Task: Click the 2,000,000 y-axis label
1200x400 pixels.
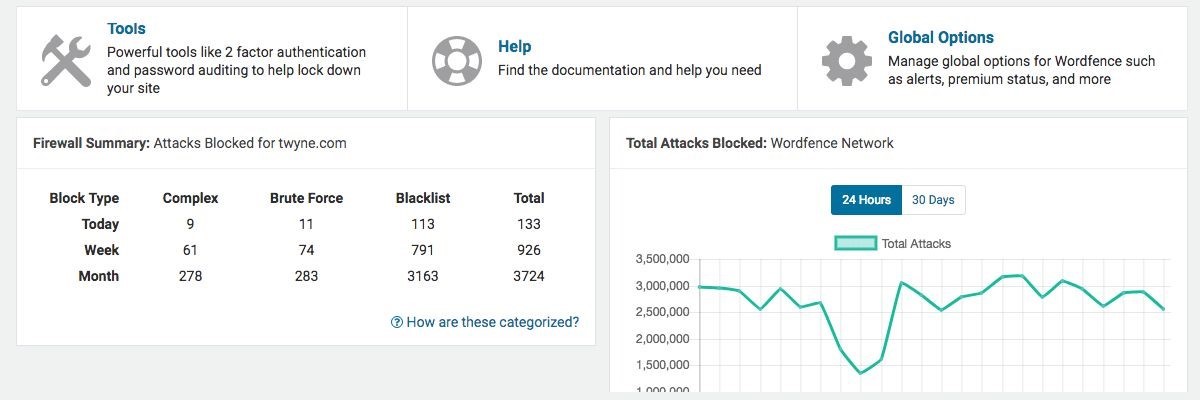Action: tap(661, 339)
